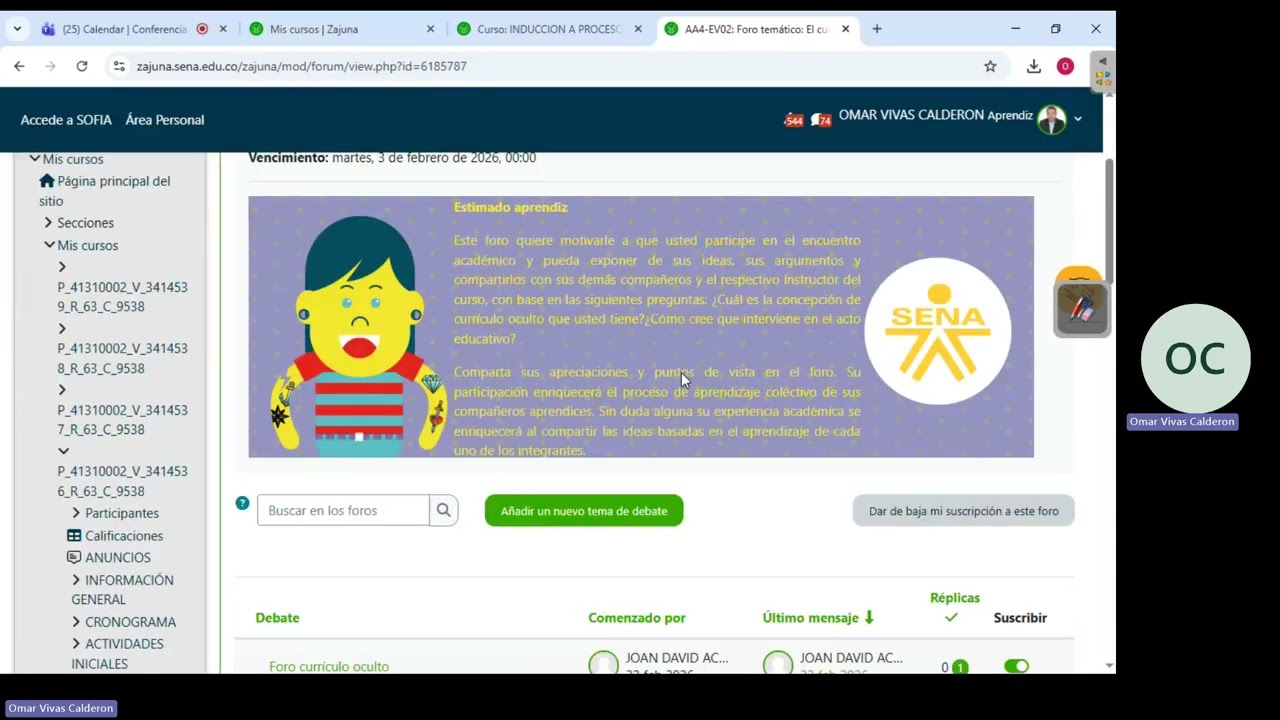Click the SENA logo in banner
Viewport: 1280px width, 720px height.
pos(938,331)
